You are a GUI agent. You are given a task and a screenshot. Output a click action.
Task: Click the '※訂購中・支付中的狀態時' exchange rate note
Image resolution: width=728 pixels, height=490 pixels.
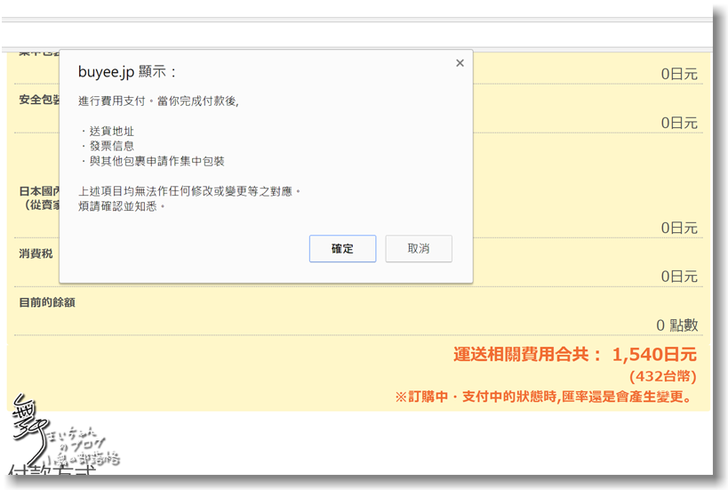[544, 397]
